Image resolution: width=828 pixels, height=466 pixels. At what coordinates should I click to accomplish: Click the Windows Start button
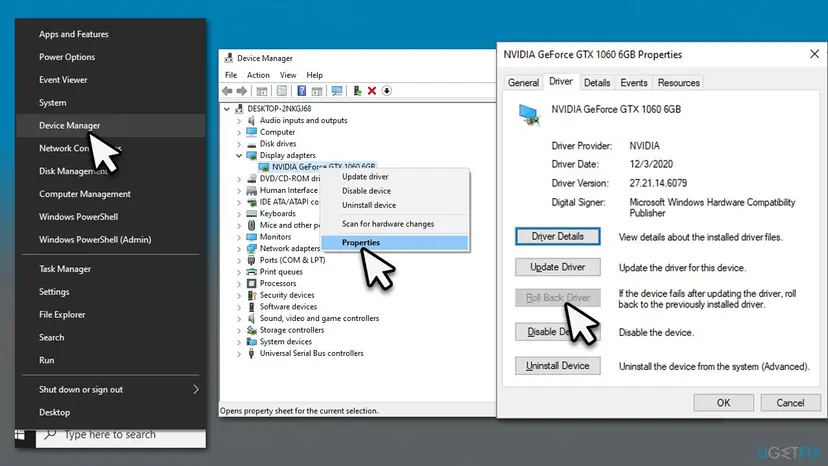20,435
